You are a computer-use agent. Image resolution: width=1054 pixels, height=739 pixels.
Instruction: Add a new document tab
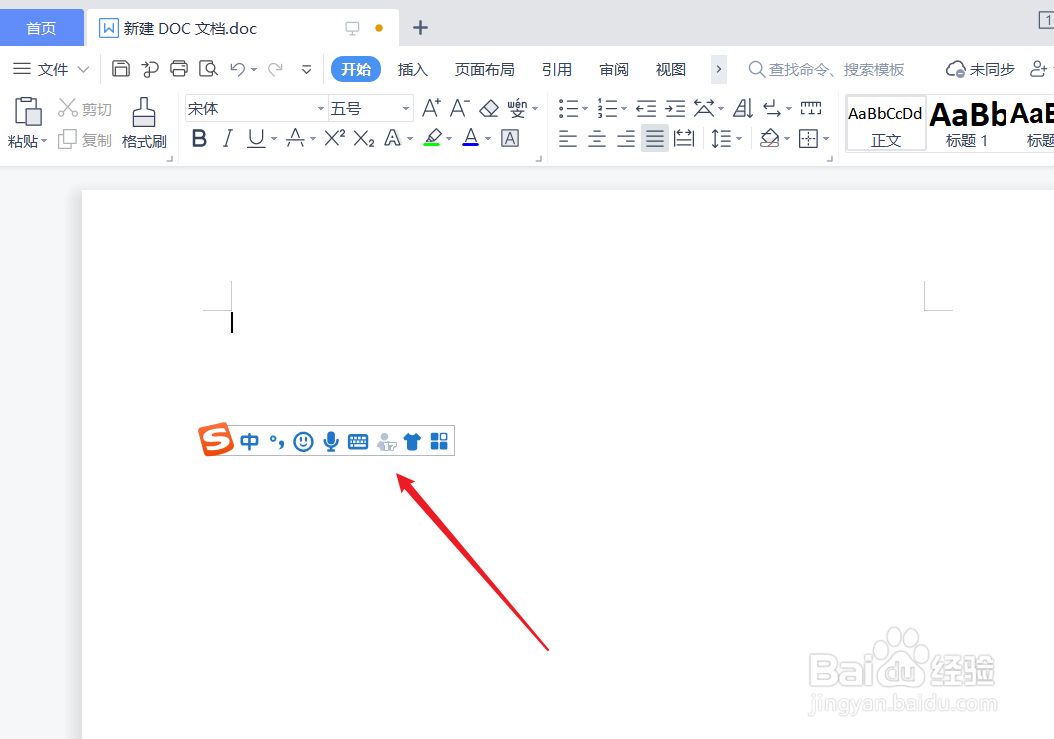(x=420, y=28)
